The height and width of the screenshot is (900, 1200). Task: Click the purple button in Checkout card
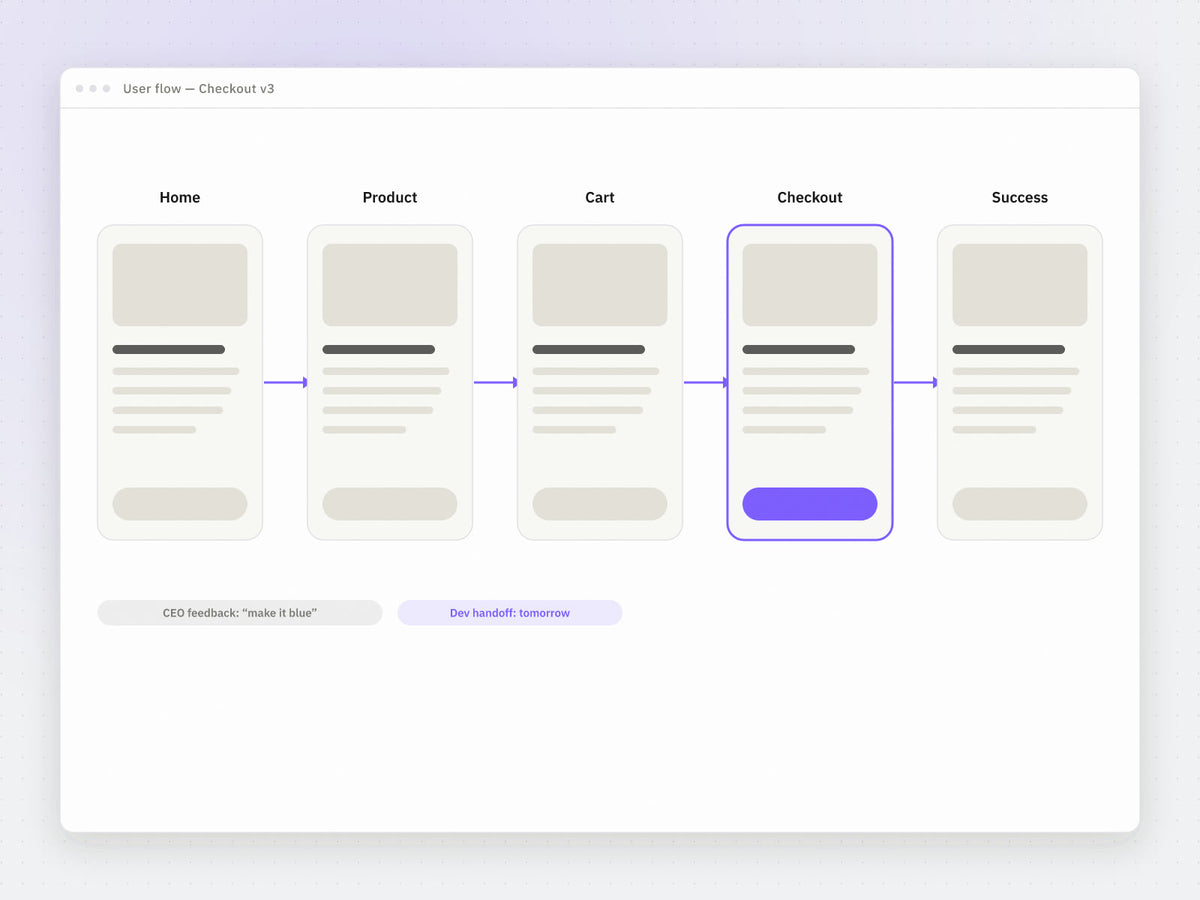(810, 504)
